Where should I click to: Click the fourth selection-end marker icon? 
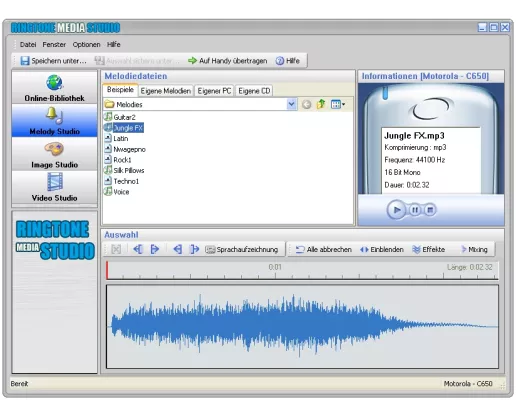194,249
